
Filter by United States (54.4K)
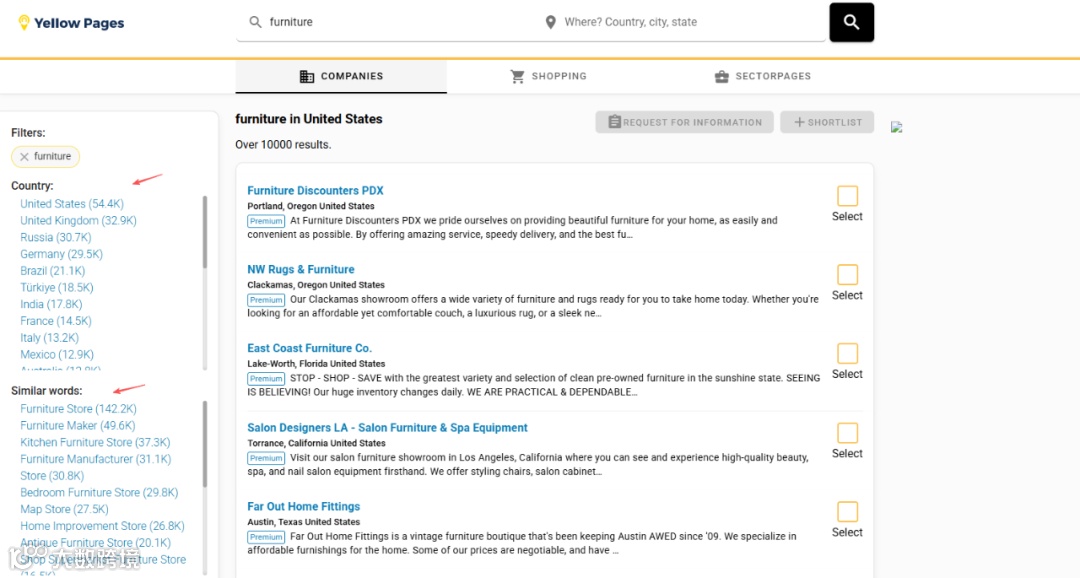pos(72,204)
